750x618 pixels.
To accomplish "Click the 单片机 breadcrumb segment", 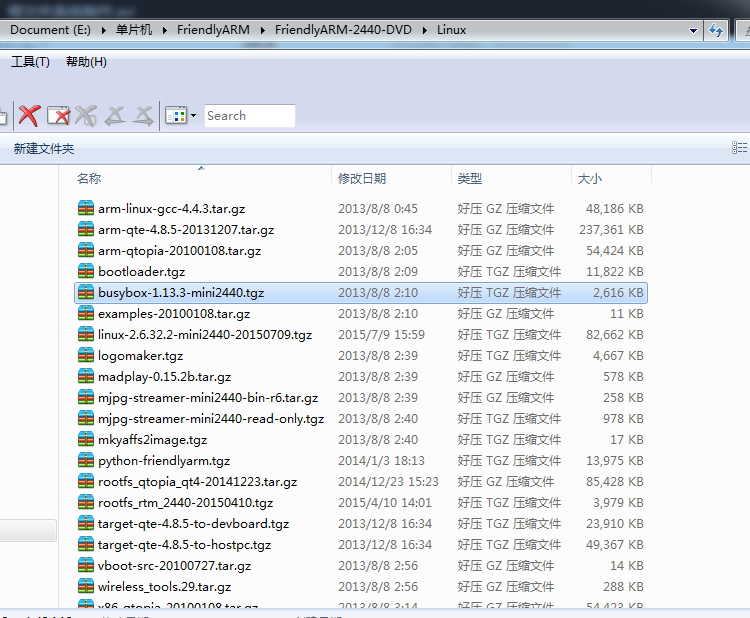I will [134, 30].
